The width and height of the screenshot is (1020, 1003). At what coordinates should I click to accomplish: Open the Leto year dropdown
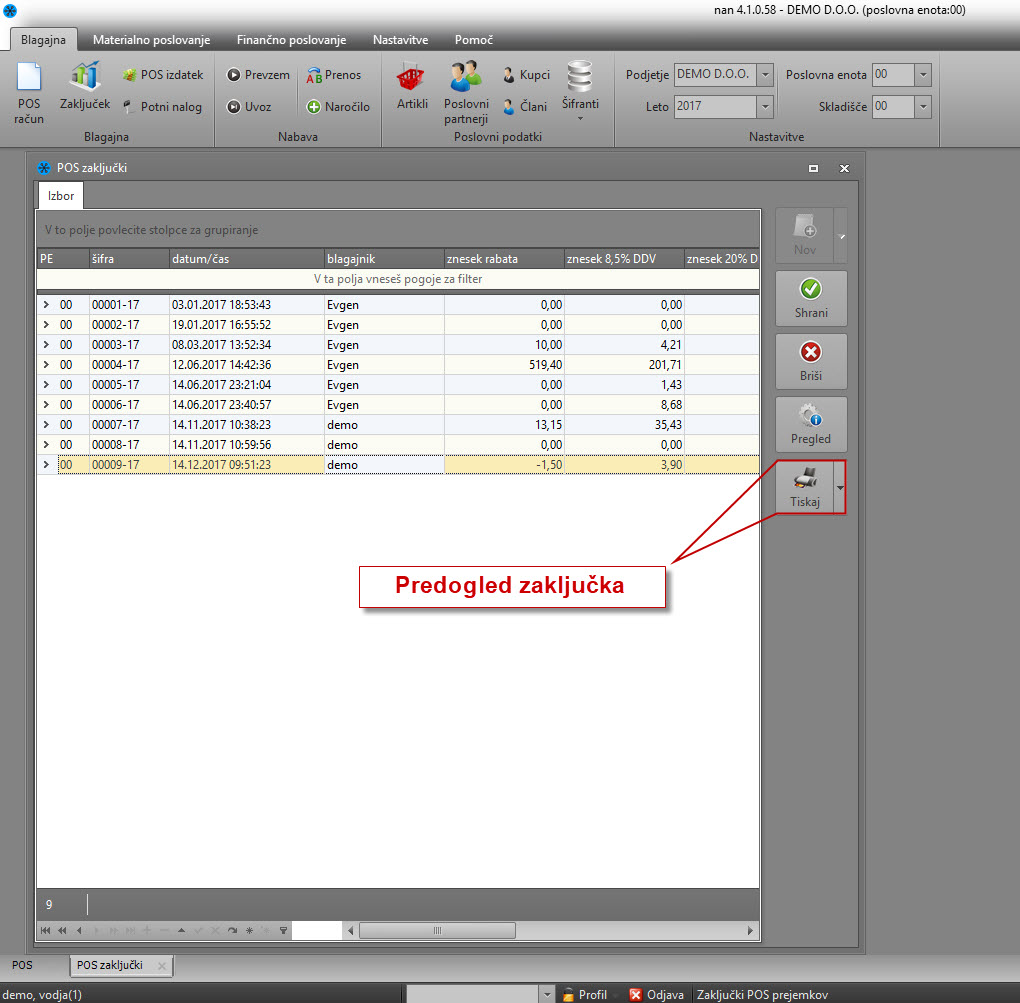click(x=765, y=106)
